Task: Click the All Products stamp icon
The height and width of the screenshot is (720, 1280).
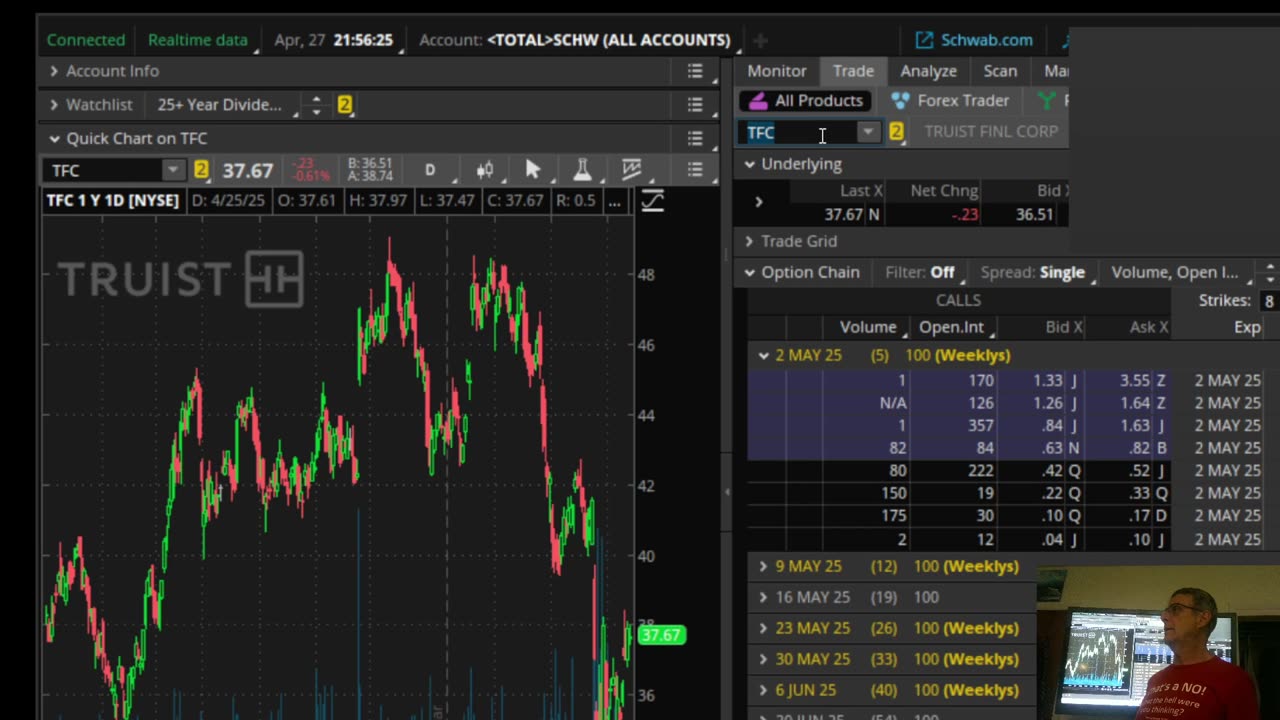Action: coord(758,101)
